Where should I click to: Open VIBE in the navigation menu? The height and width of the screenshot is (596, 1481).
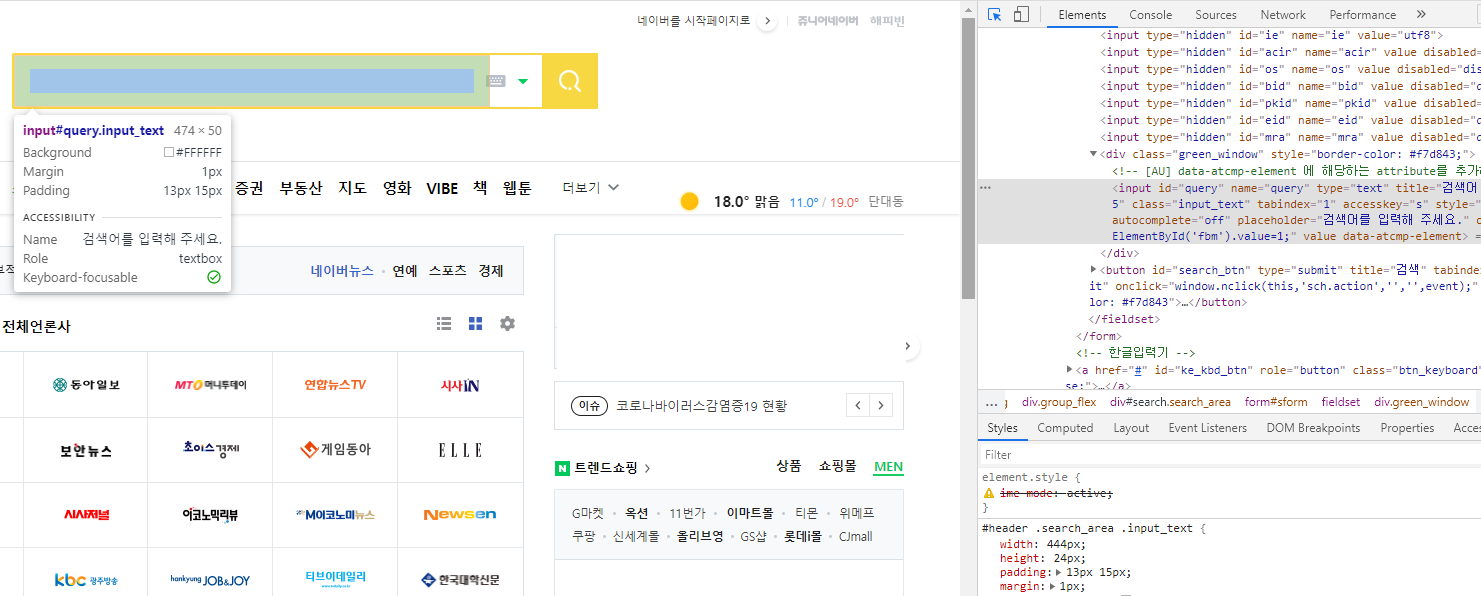[x=442, y=188]
